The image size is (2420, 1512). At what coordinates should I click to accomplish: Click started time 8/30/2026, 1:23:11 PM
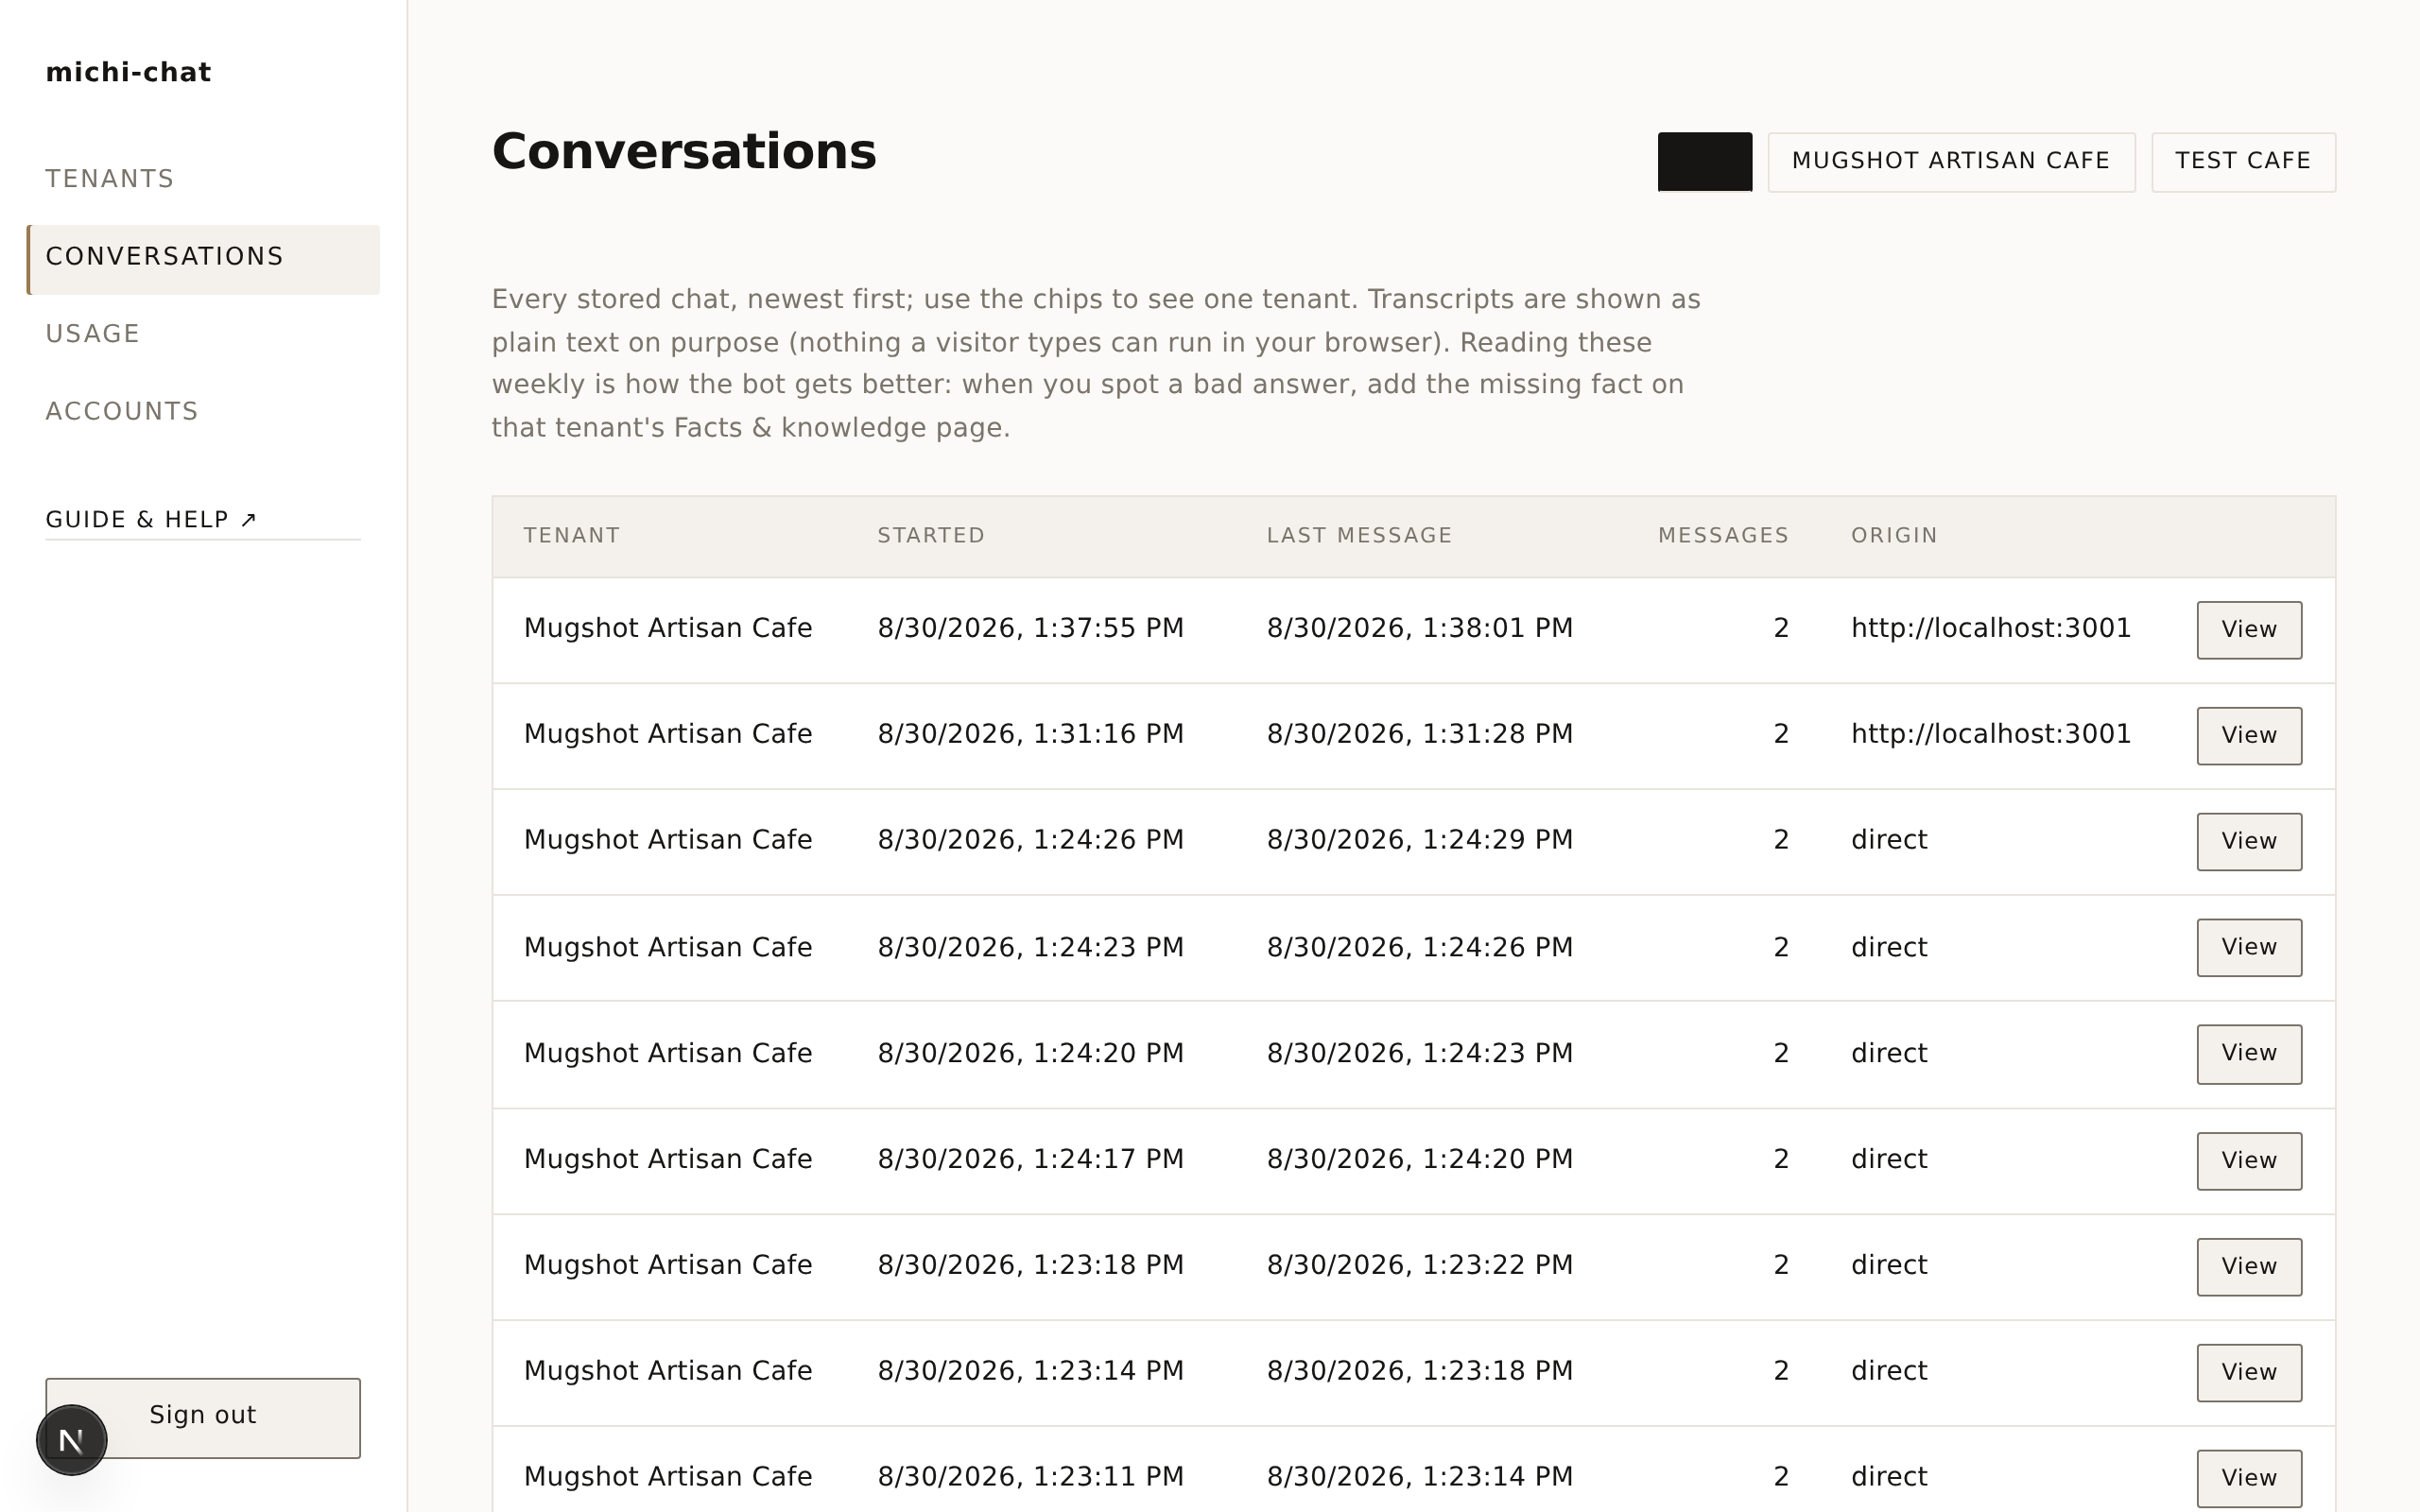1030,1477
